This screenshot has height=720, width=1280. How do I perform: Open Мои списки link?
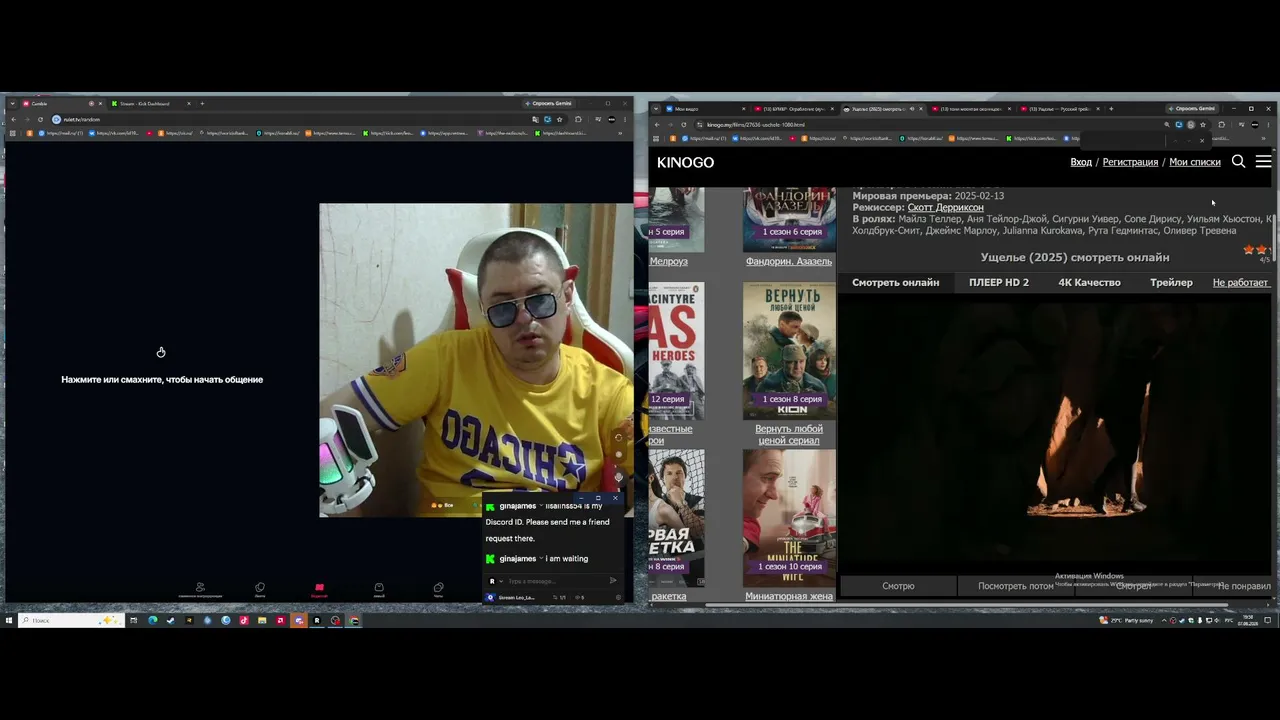[x=1195, y=162]
